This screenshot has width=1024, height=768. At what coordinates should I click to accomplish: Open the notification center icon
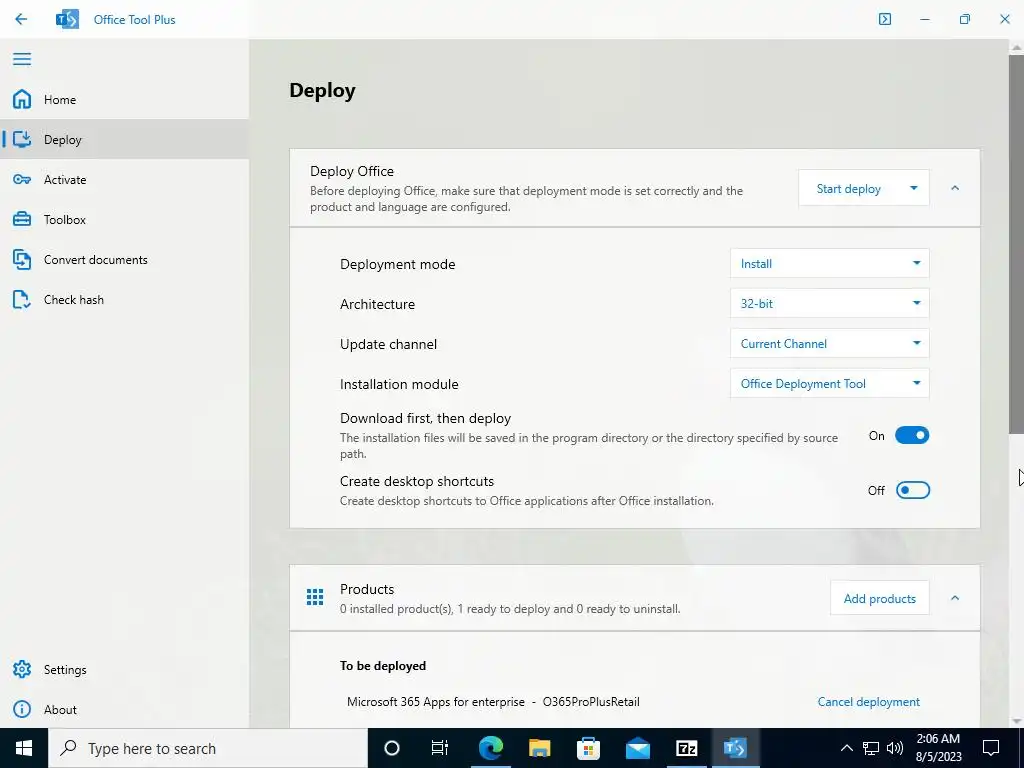[991, 748]
